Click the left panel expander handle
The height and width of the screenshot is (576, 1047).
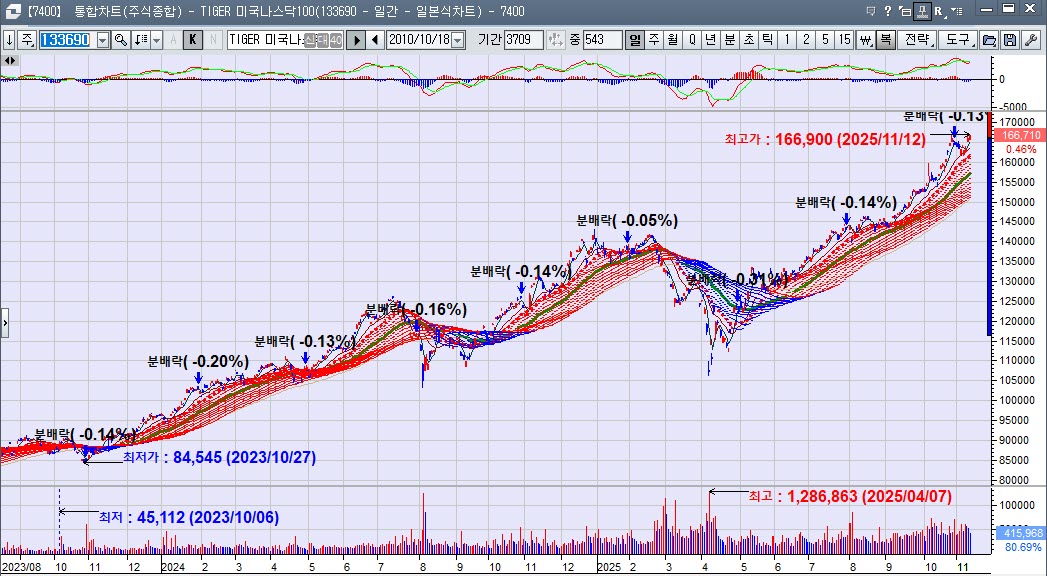coord(5,324)
